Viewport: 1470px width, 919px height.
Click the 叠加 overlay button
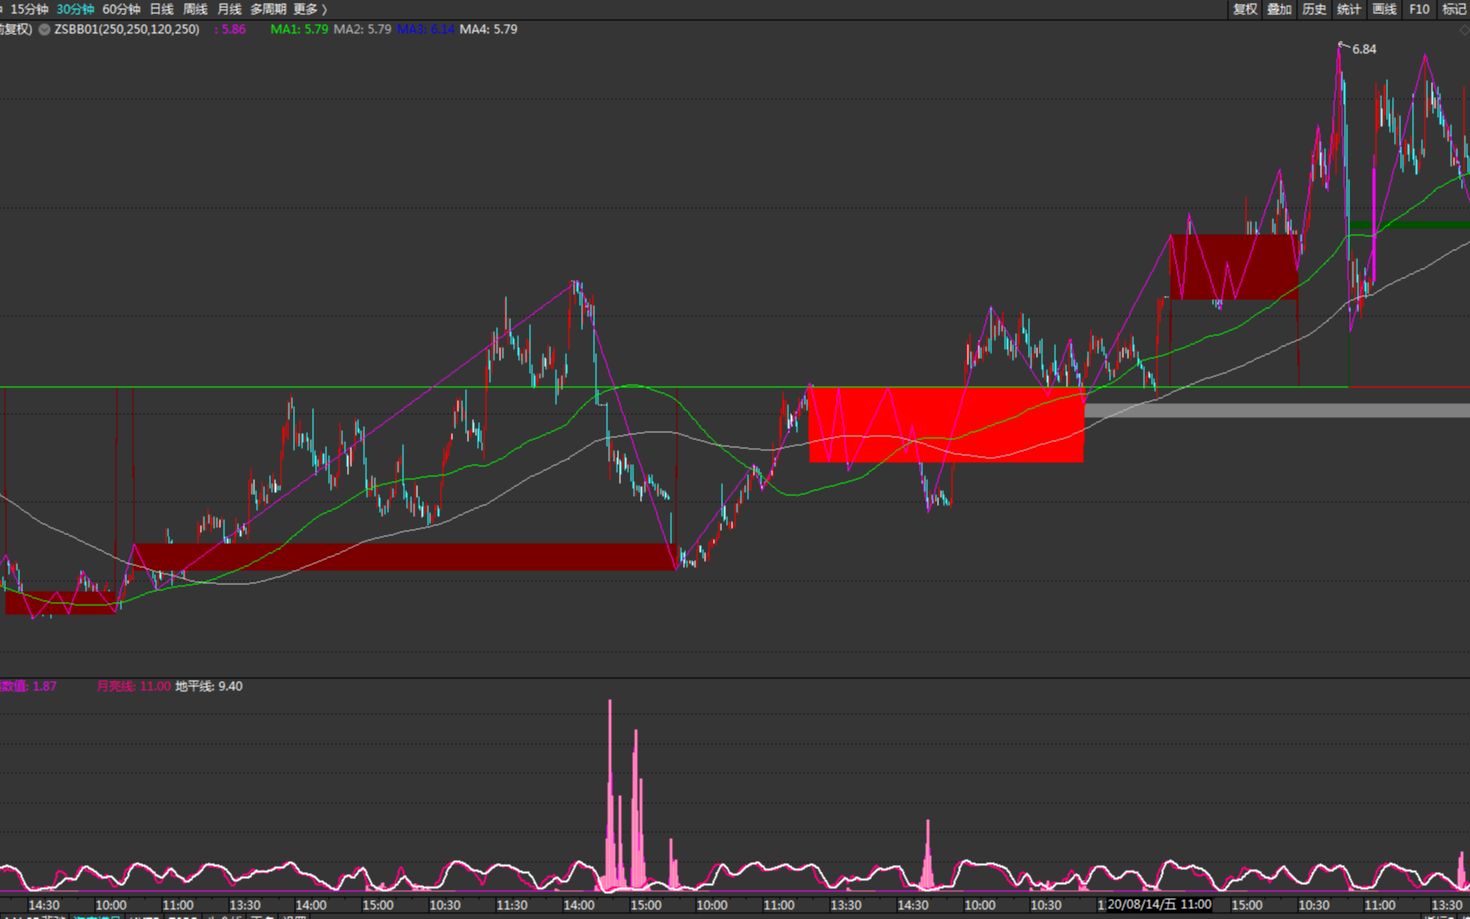pyautogui.click(x=1279, y=9)
